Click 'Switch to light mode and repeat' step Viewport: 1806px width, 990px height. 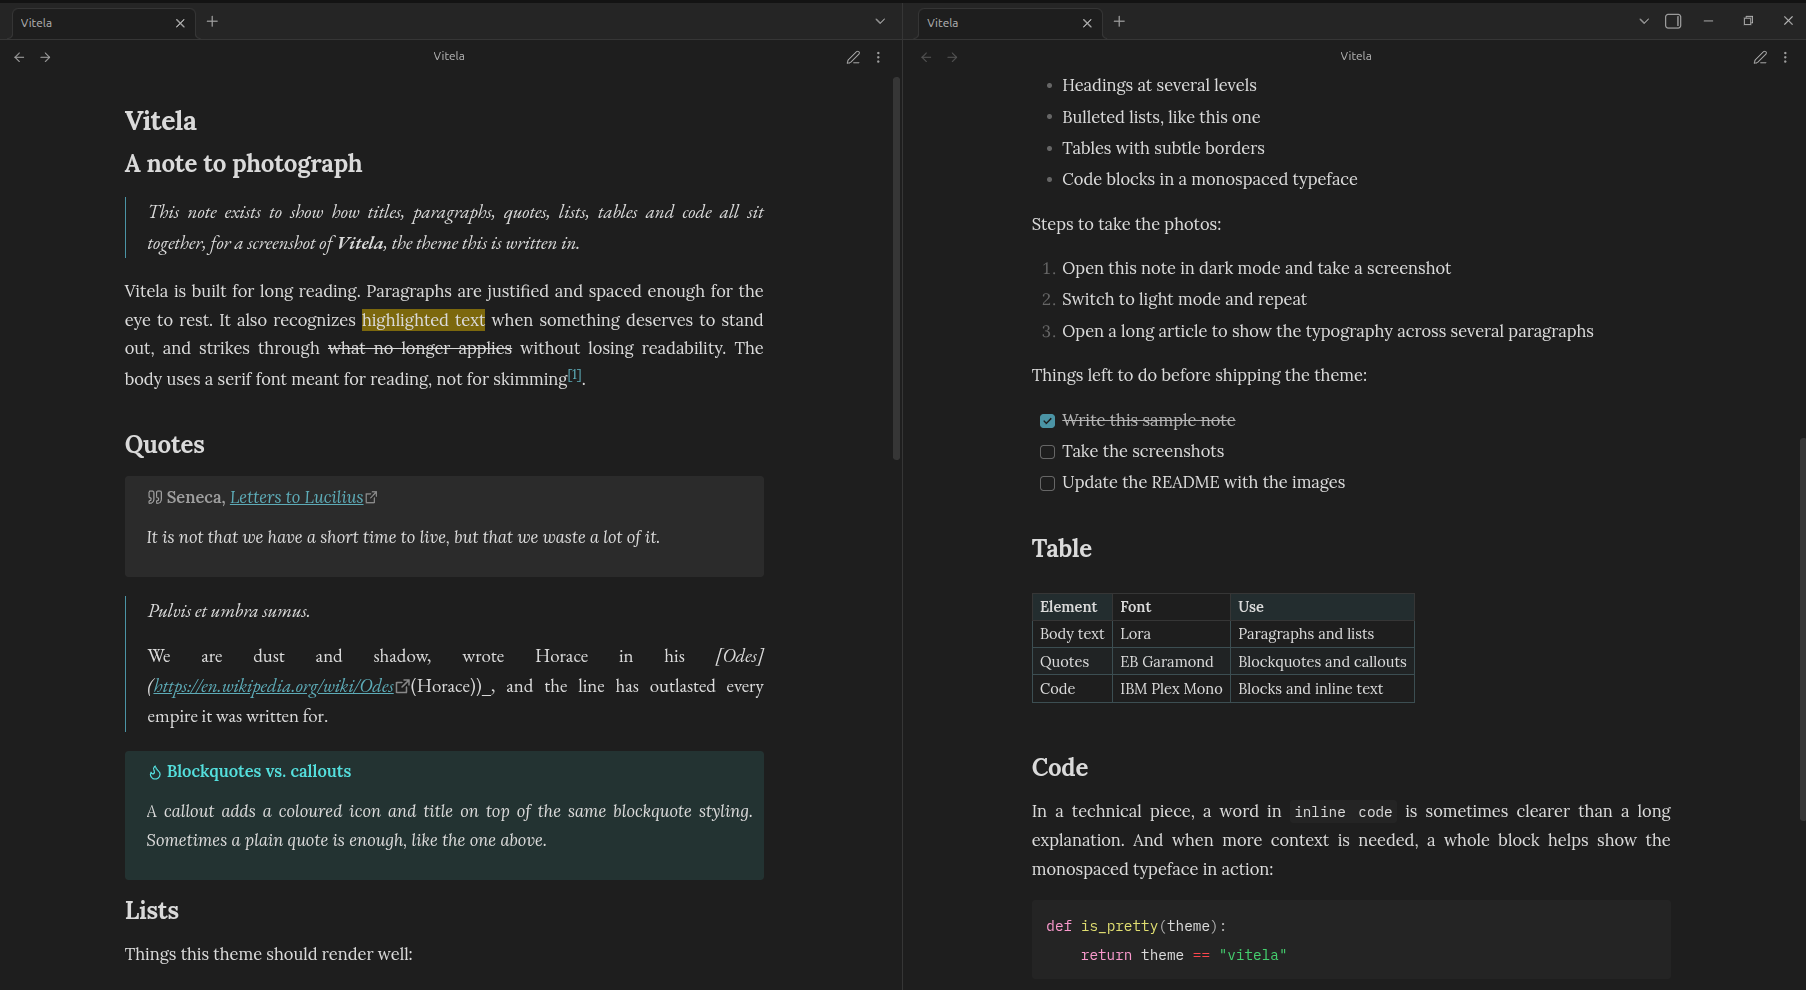coord(1184,299)
